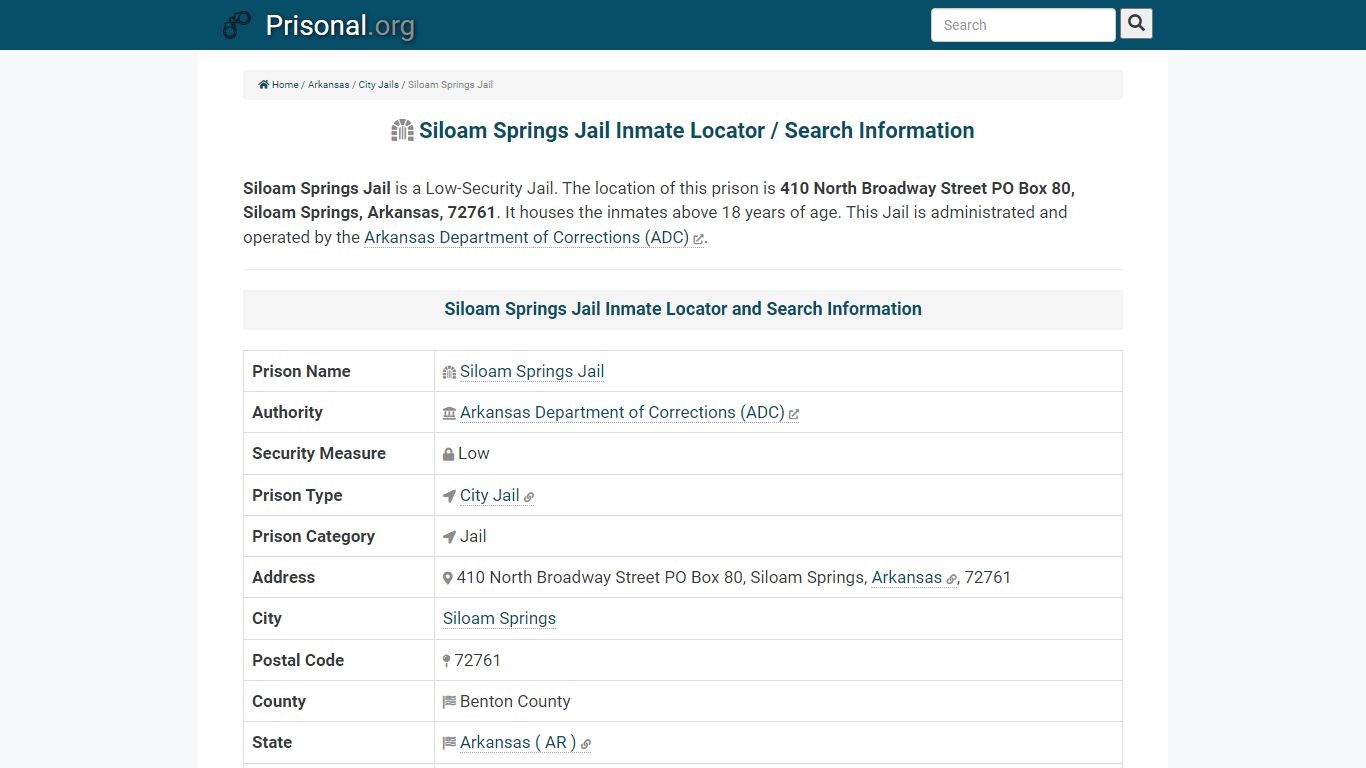
Task: Select the Benton County text
Action: click(x=515, y=701)
